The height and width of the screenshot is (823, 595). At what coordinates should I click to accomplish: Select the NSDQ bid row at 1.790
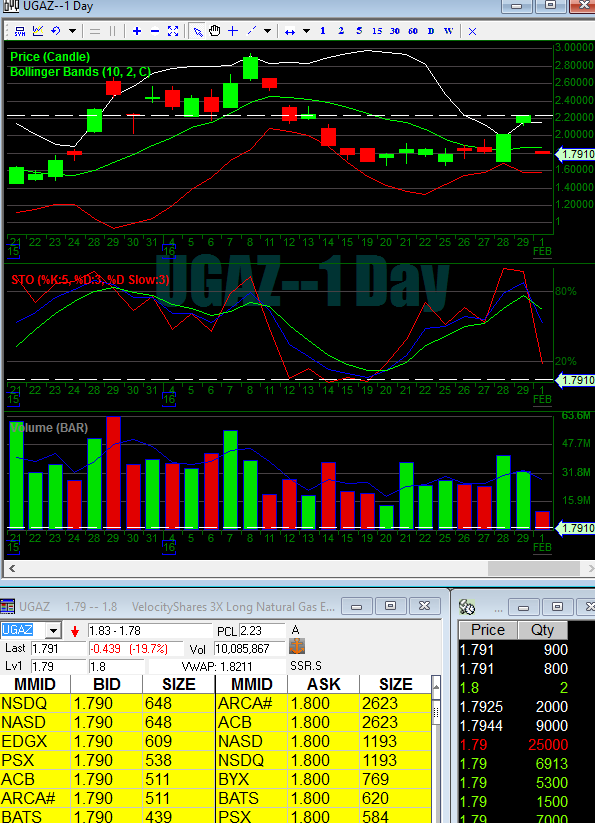108,703
